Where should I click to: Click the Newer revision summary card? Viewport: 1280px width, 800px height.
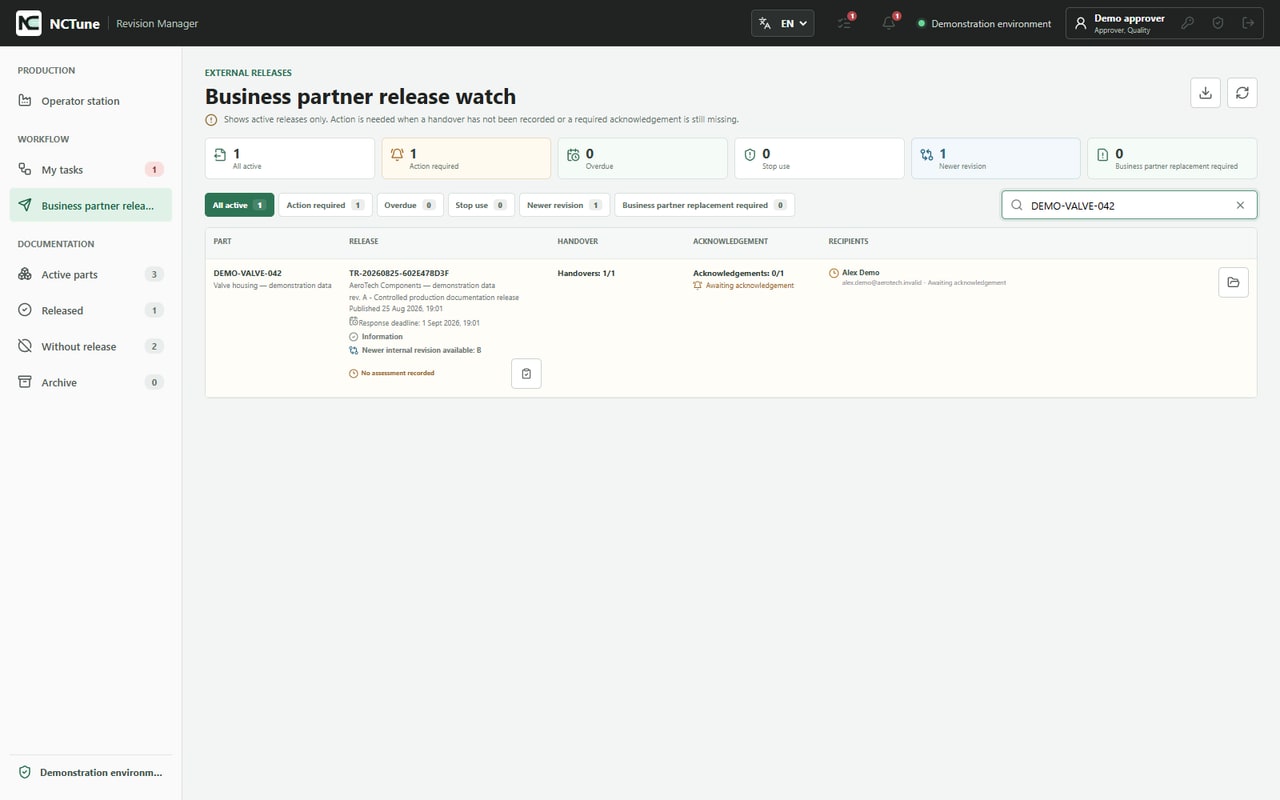click(996, 158)
